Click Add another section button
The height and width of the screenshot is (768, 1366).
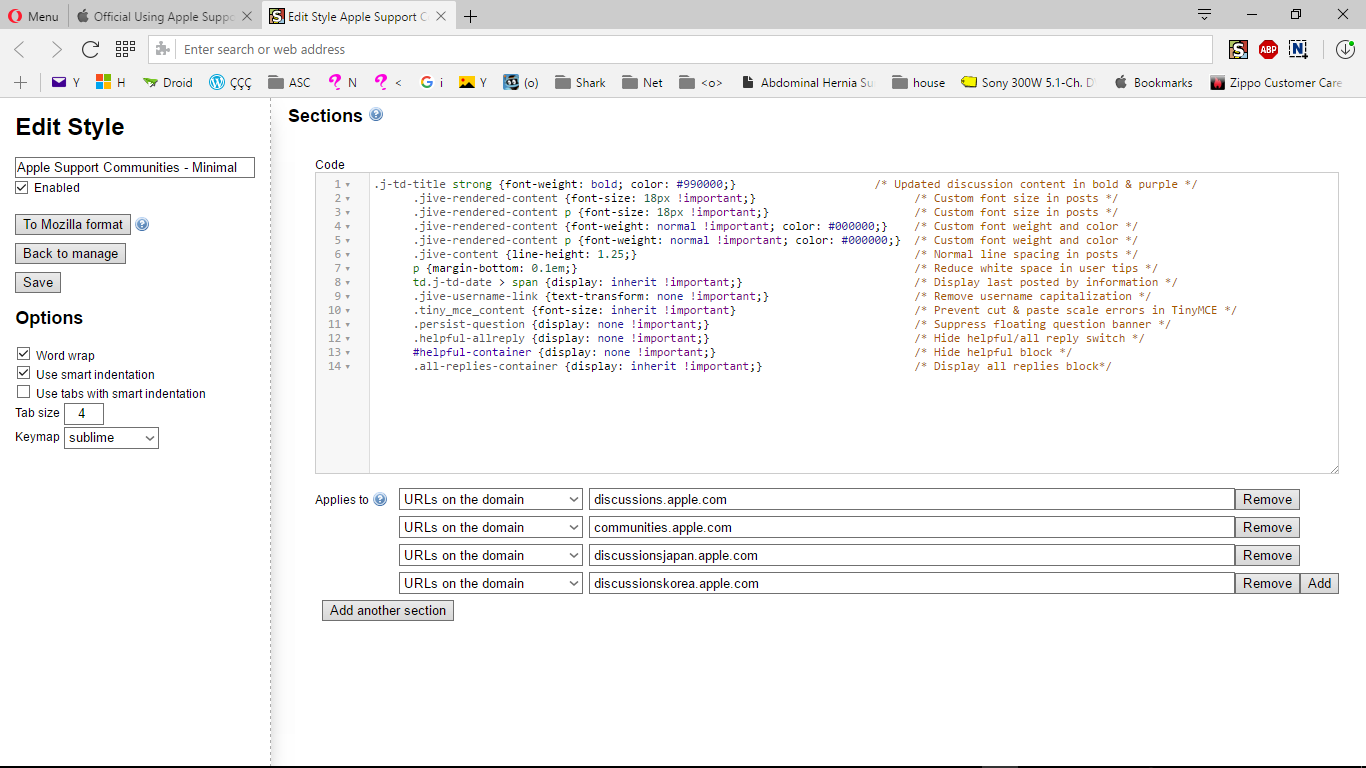coord(388,611)
